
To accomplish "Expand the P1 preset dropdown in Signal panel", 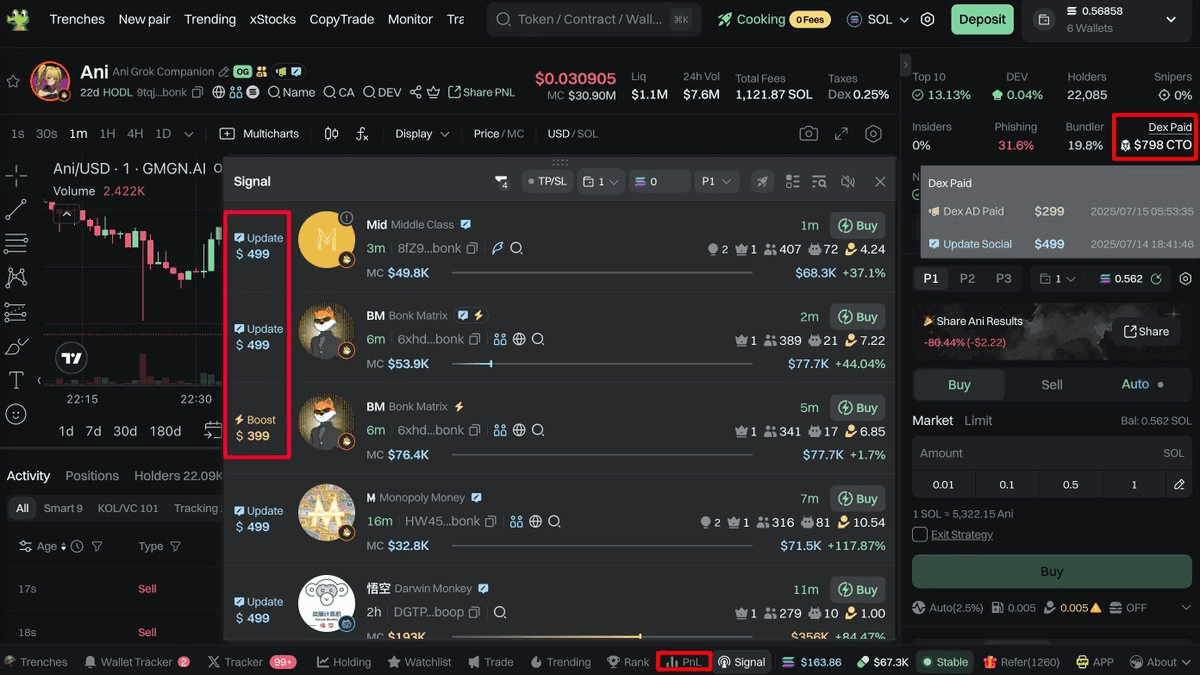I will click(715, 182).
